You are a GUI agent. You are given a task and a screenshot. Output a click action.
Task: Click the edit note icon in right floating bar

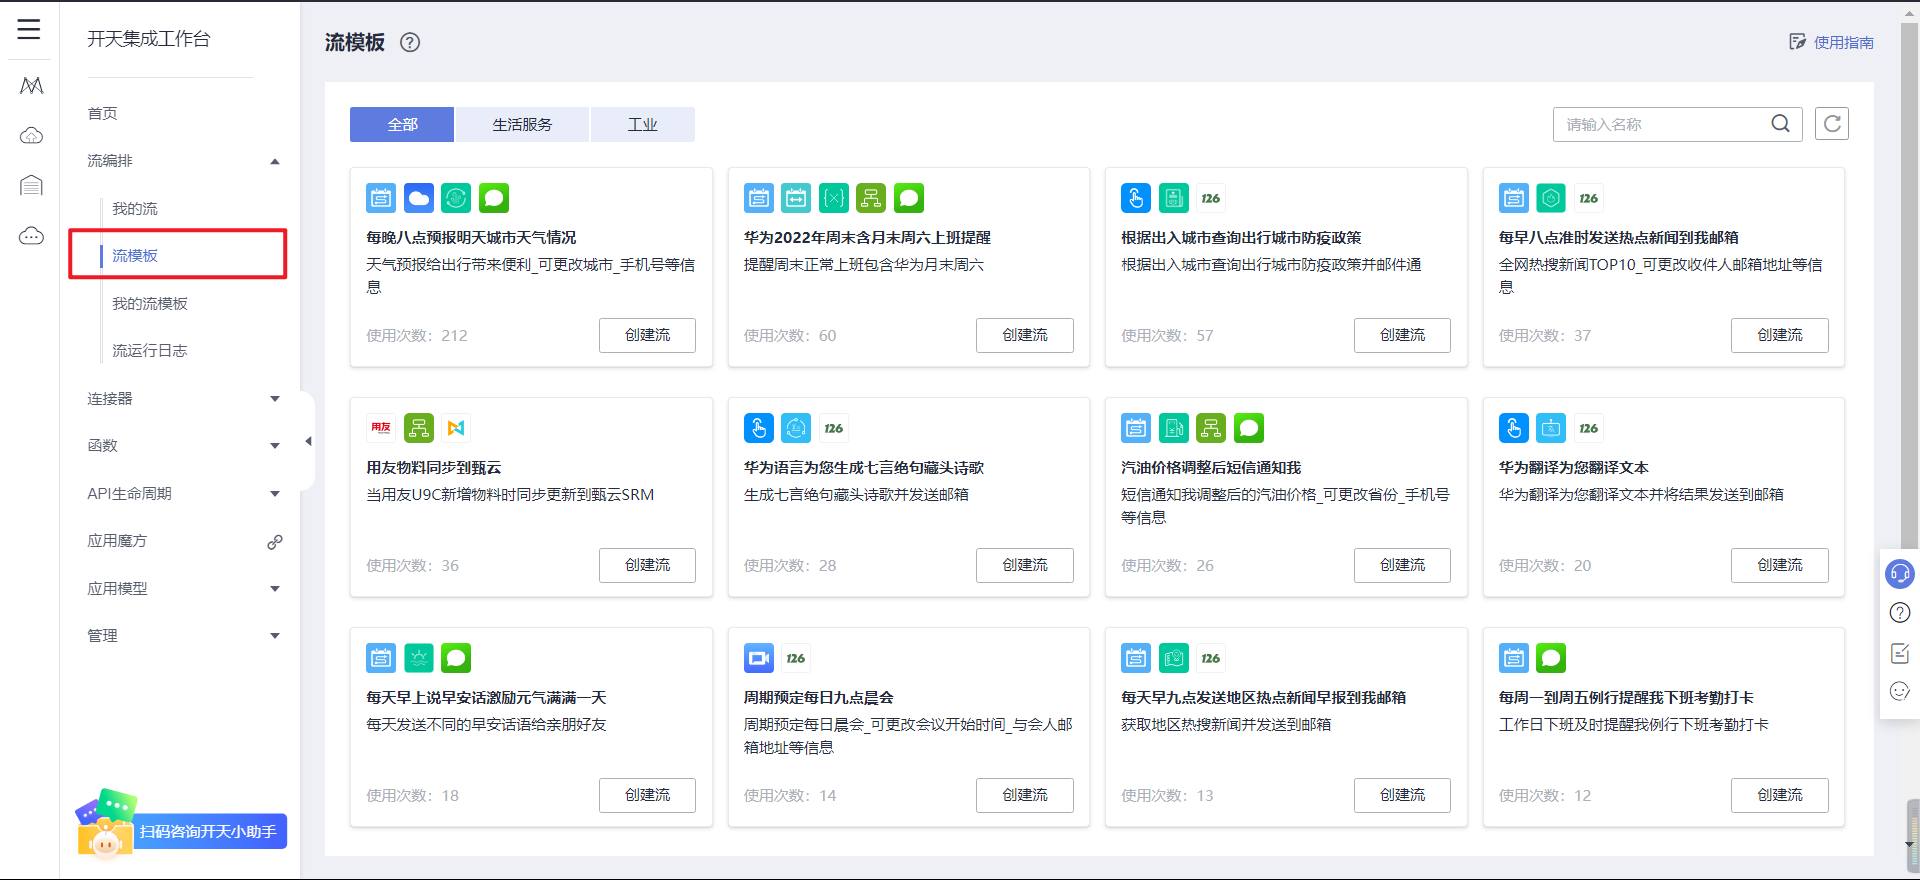(x=1899, y=653)
